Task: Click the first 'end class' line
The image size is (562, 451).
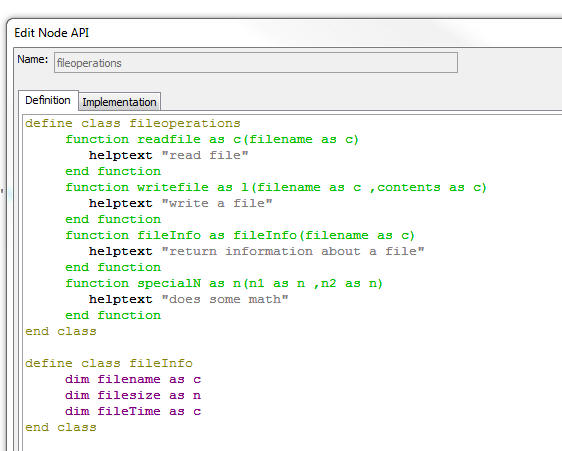Action: pos(61,332)
